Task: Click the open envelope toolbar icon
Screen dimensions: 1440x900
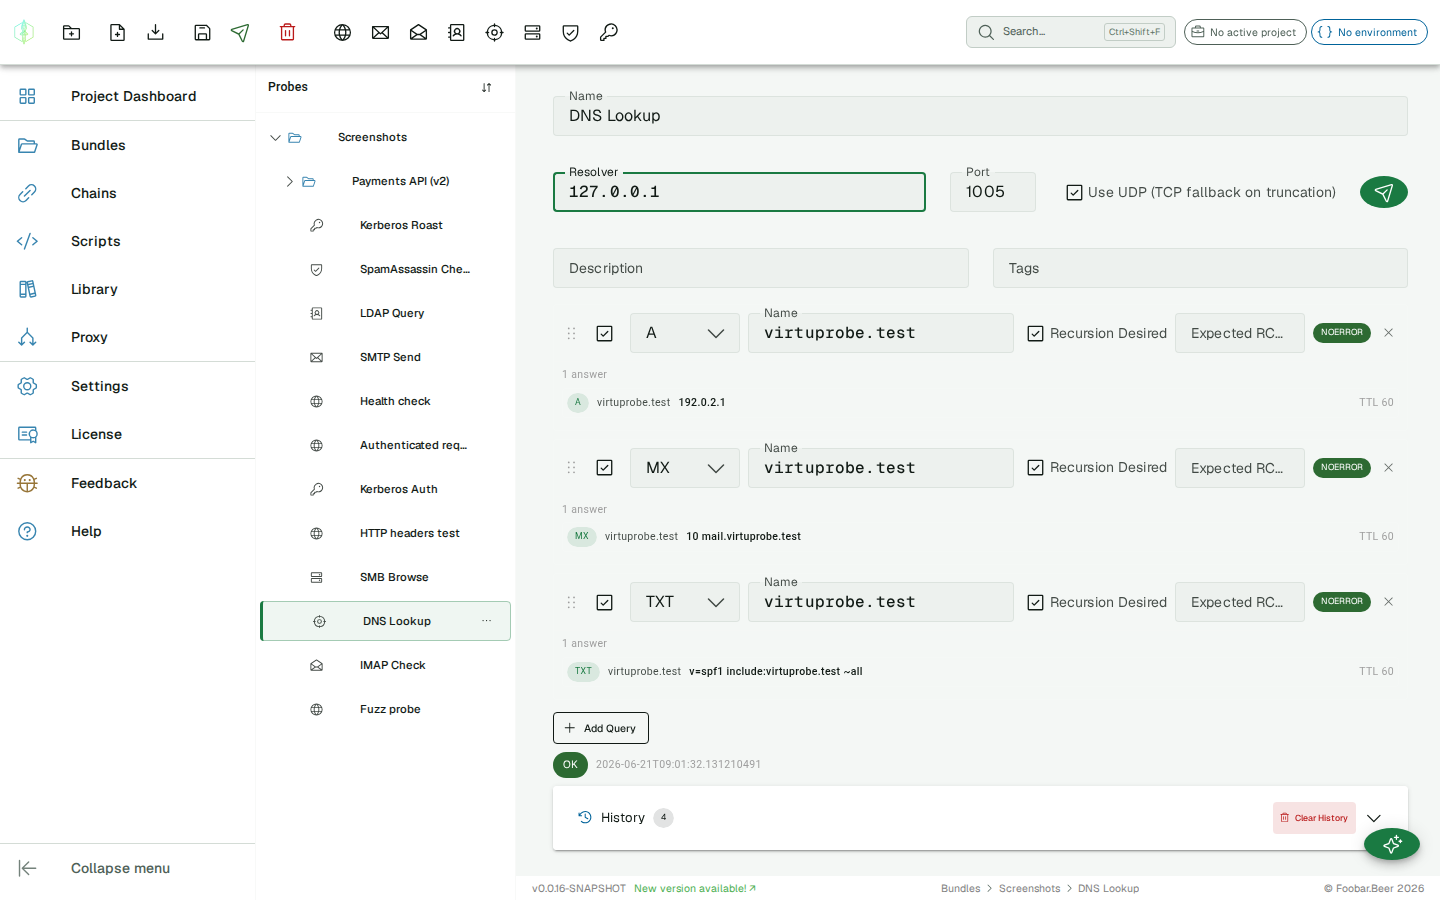Action: (x=418, y=32)
